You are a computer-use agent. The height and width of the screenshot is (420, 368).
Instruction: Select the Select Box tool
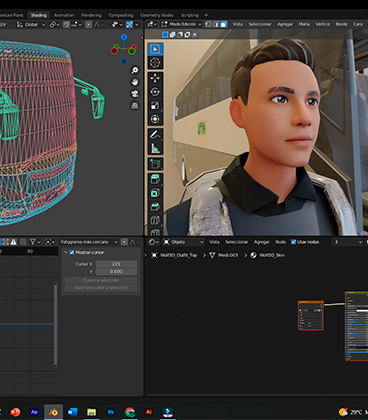(155, 49)
